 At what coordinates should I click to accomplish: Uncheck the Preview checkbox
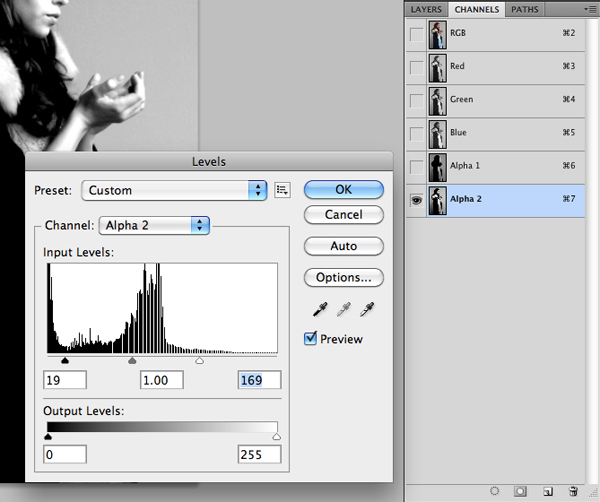click(x=311, y=339)
